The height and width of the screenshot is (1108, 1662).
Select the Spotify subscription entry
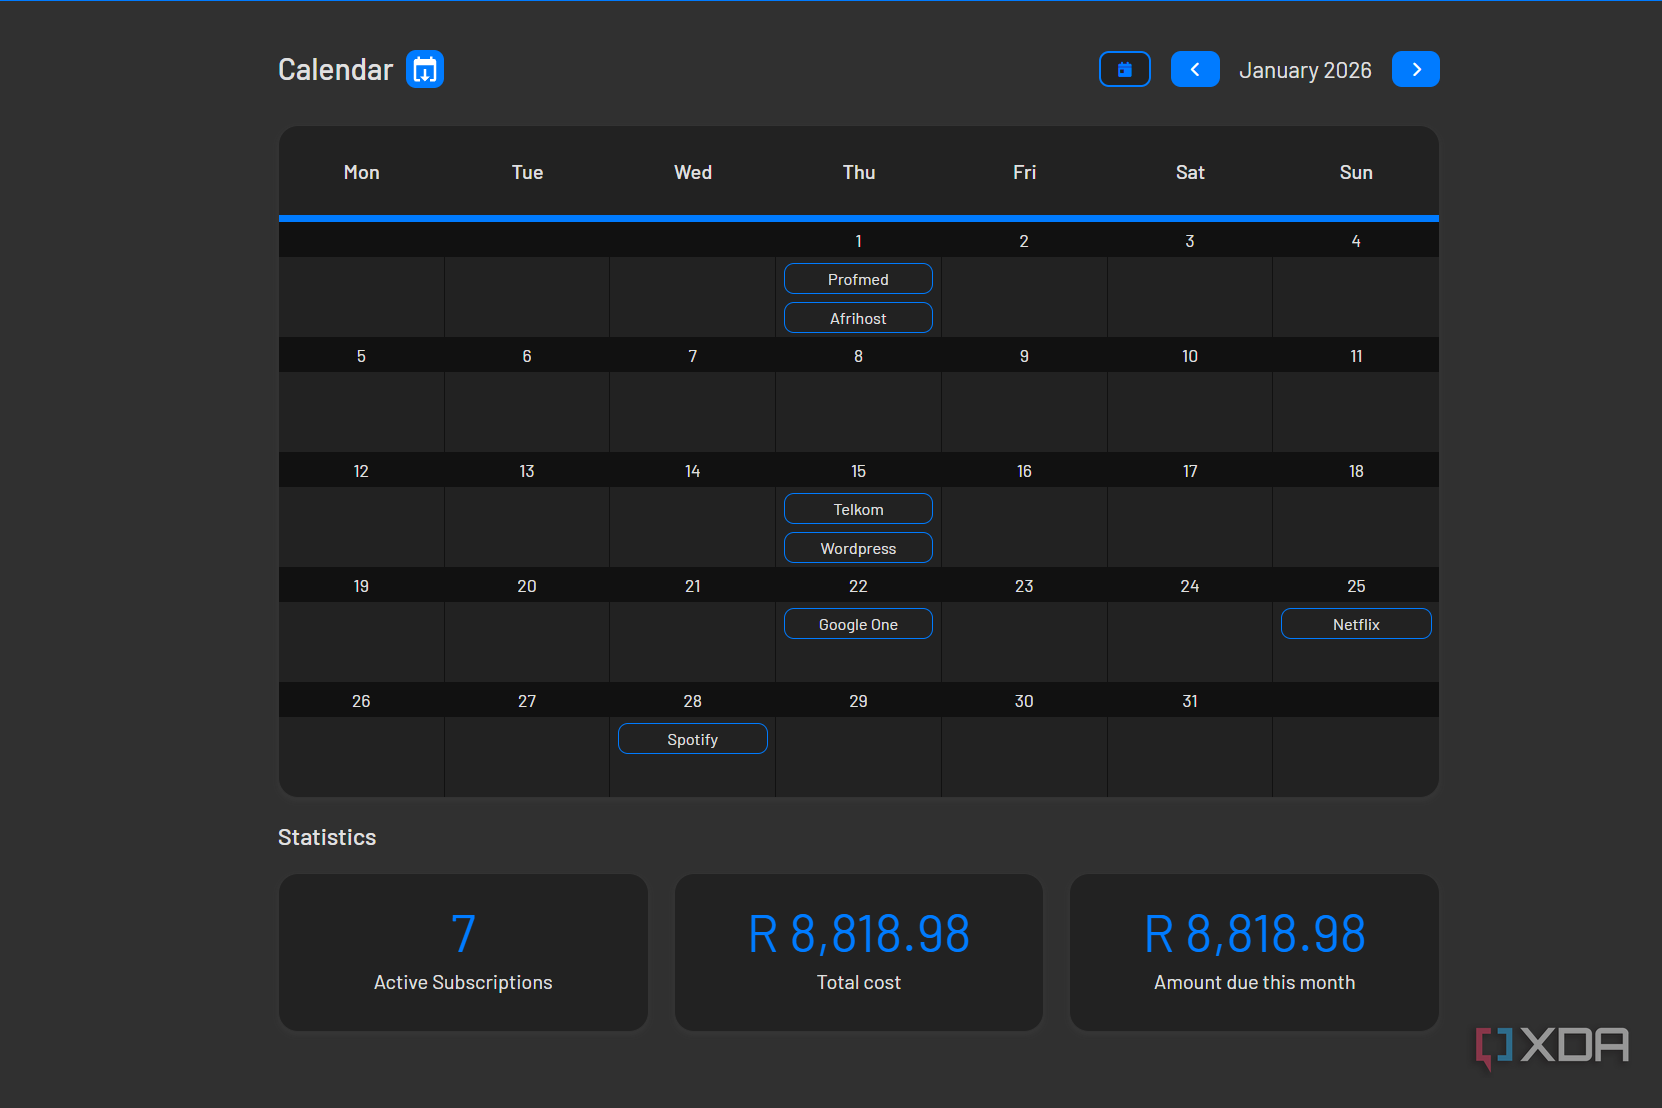tap(693, 739)
